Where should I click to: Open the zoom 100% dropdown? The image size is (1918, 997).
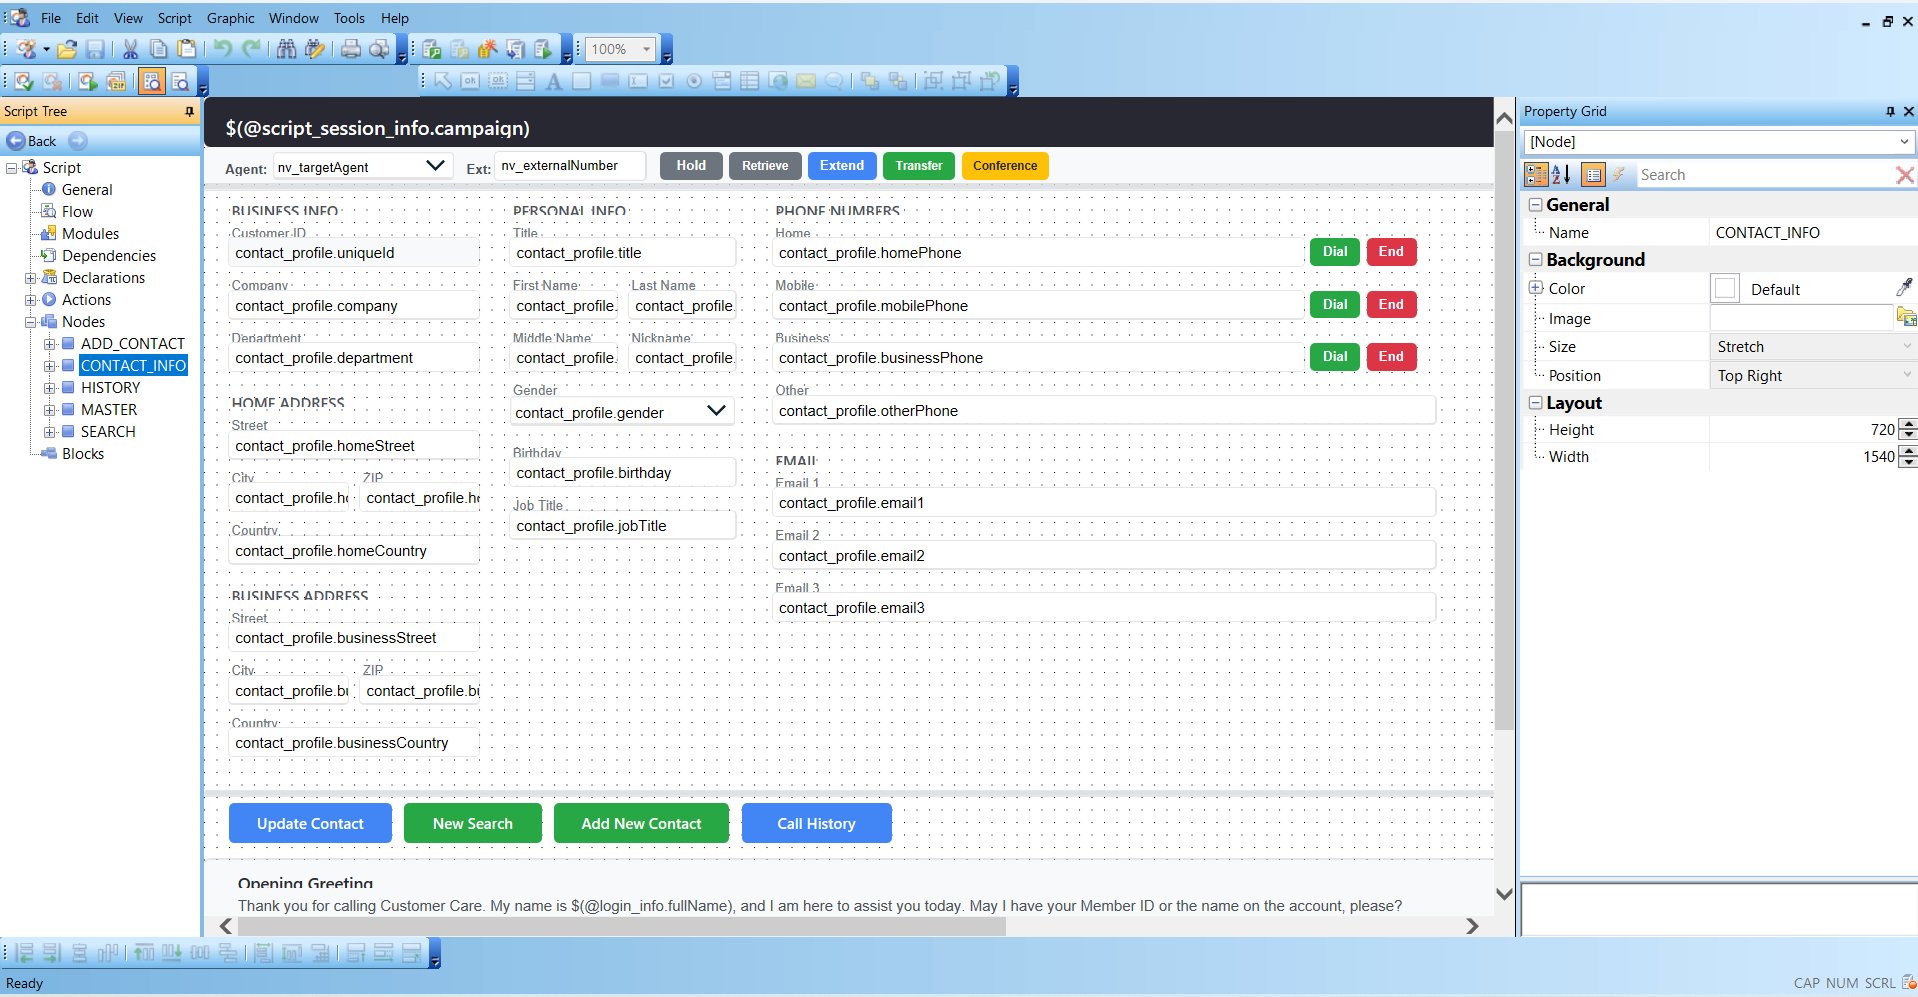(x=646, y=49)
